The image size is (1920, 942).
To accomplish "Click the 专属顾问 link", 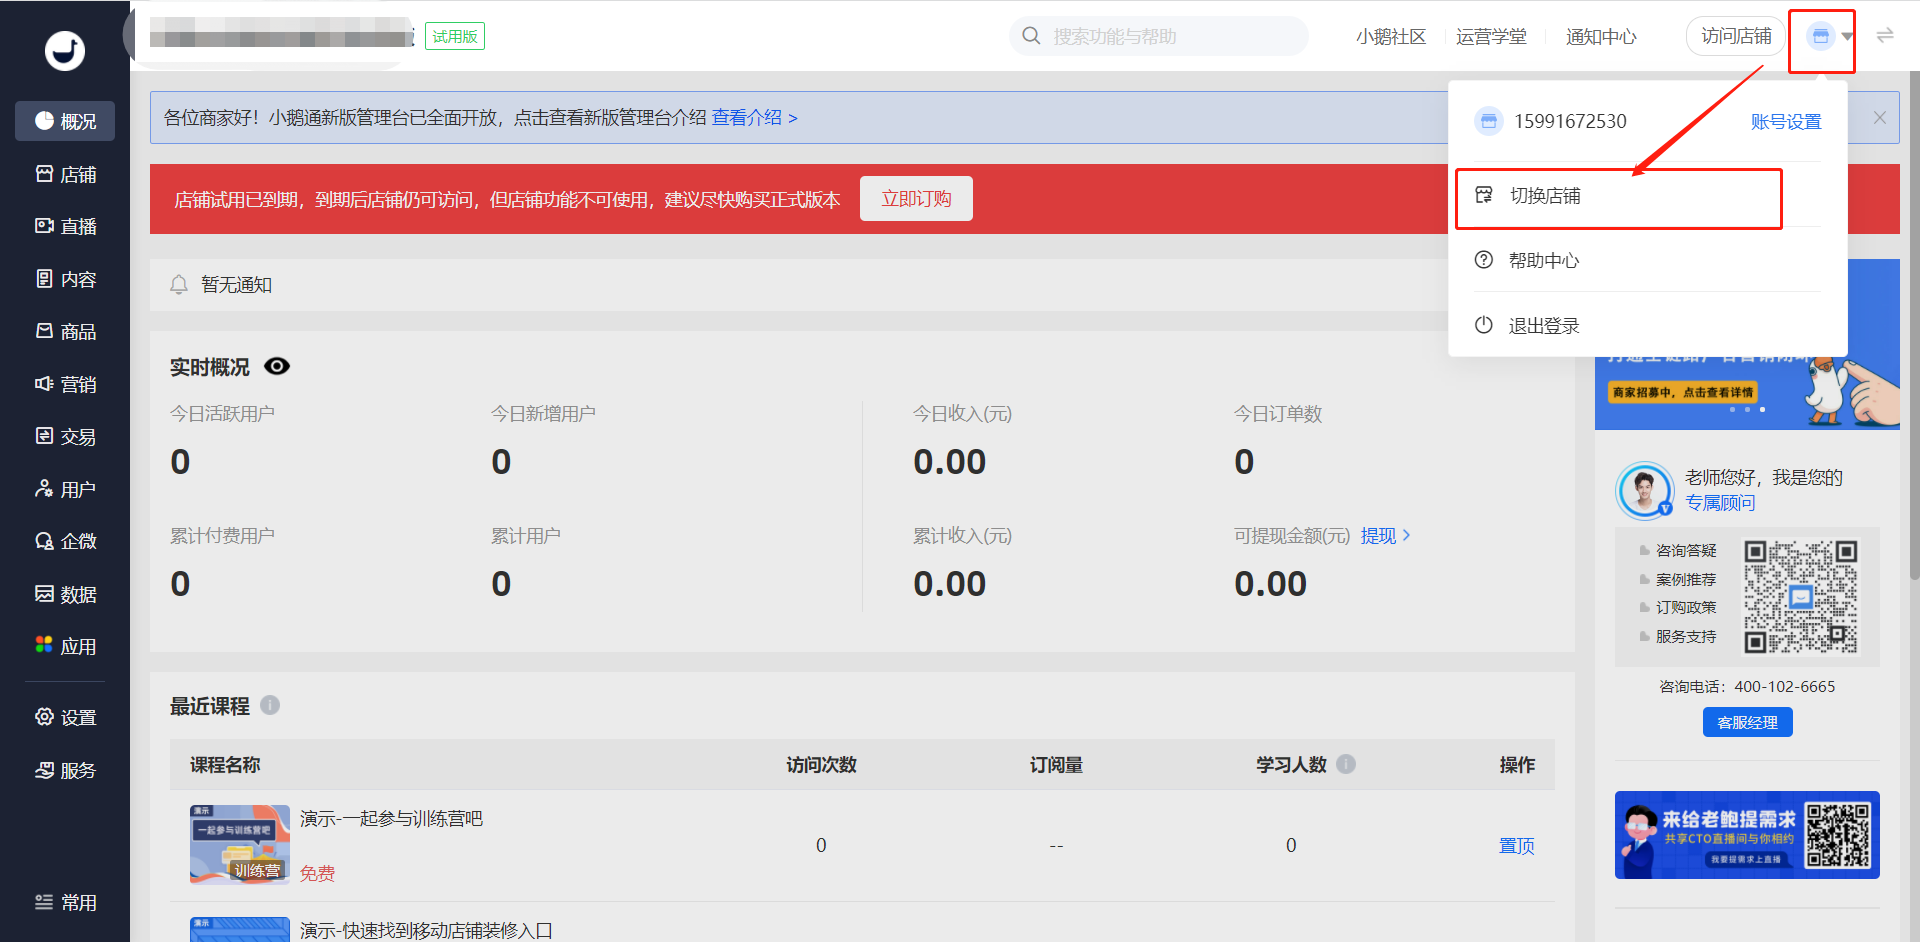I will (x=1720, y=503).
